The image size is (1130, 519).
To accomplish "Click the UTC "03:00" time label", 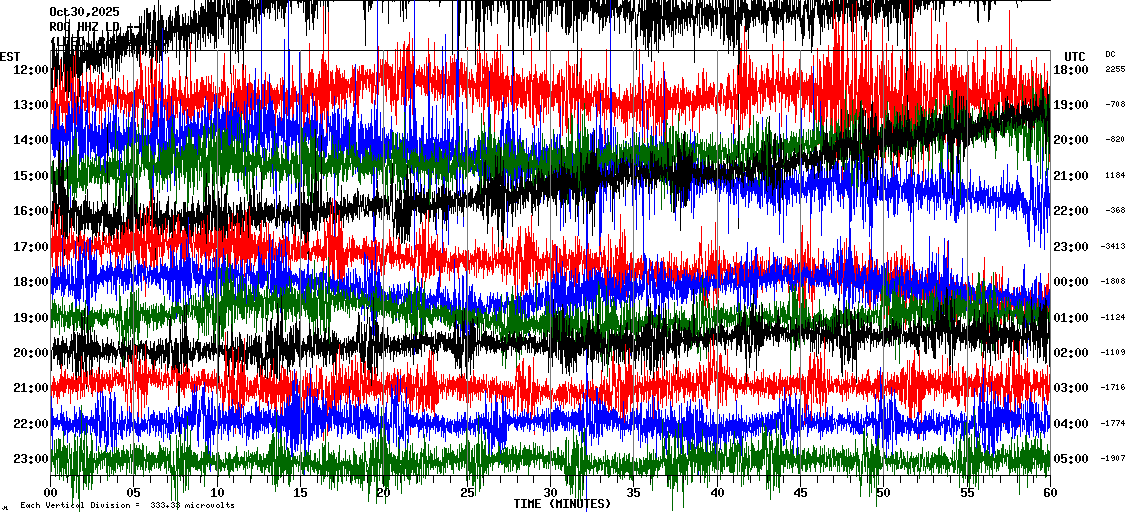I will [1071, 388].
